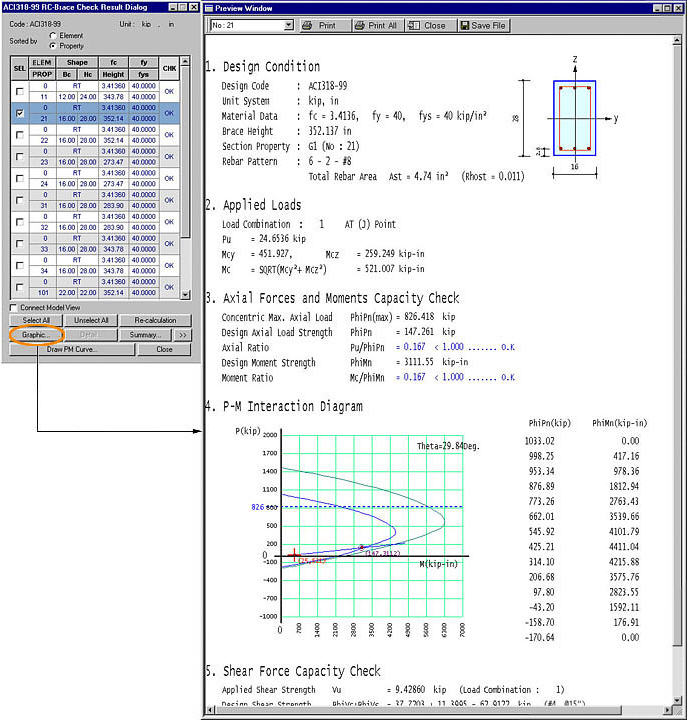Click the Graphic... button
This screenshot has width=688, height=721.
pos(35,335)
